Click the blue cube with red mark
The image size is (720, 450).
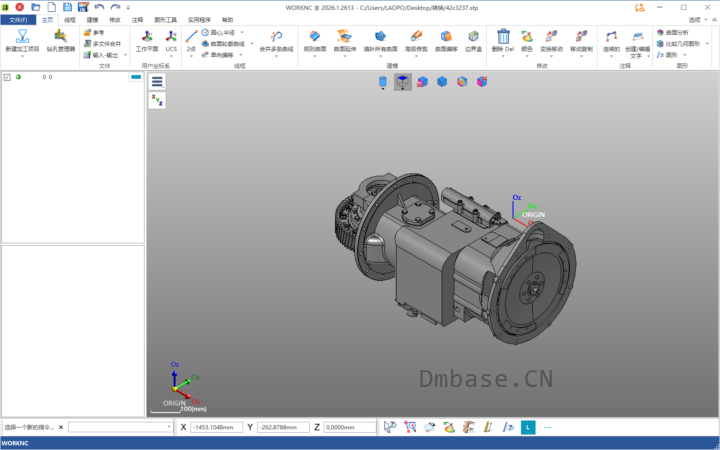pos(422,82)
